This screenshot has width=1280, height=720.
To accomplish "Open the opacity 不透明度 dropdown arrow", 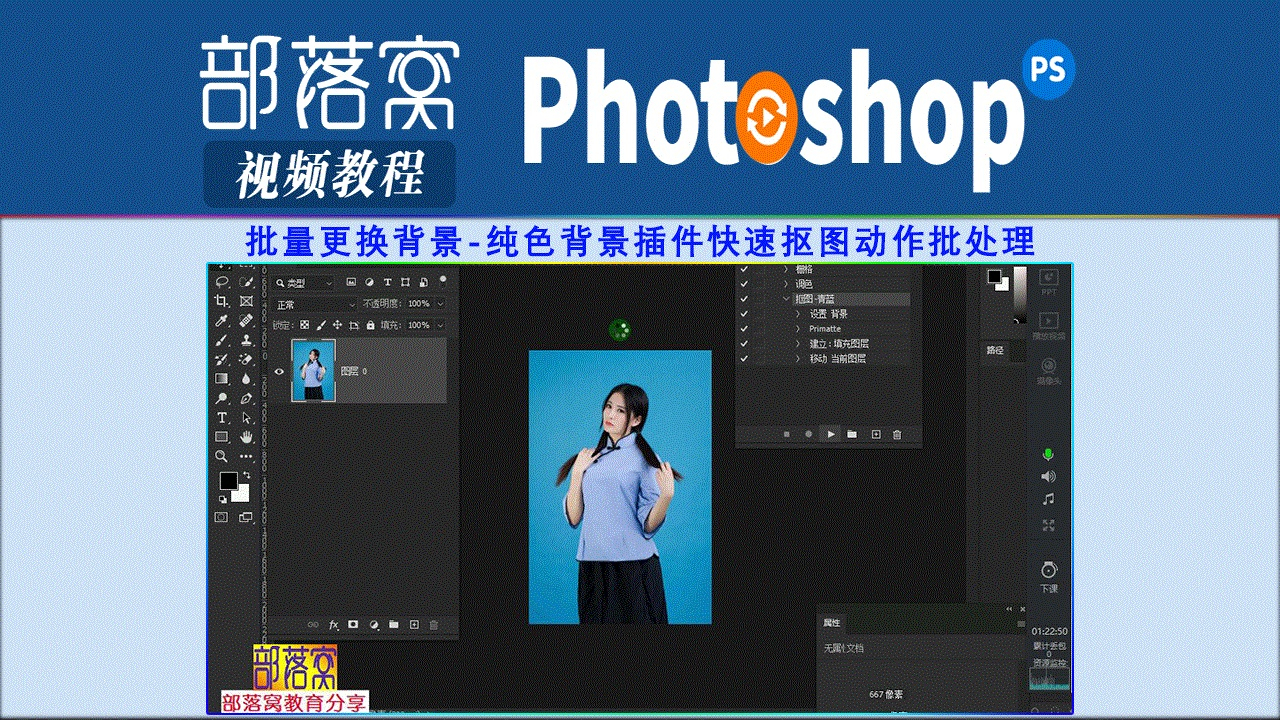I will coord(441,304).
